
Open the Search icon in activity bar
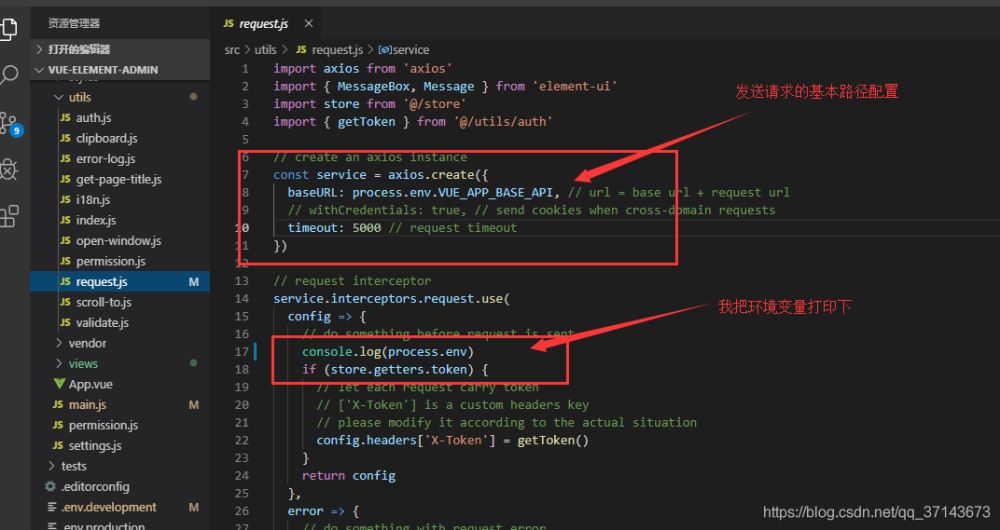coord(10,75)
